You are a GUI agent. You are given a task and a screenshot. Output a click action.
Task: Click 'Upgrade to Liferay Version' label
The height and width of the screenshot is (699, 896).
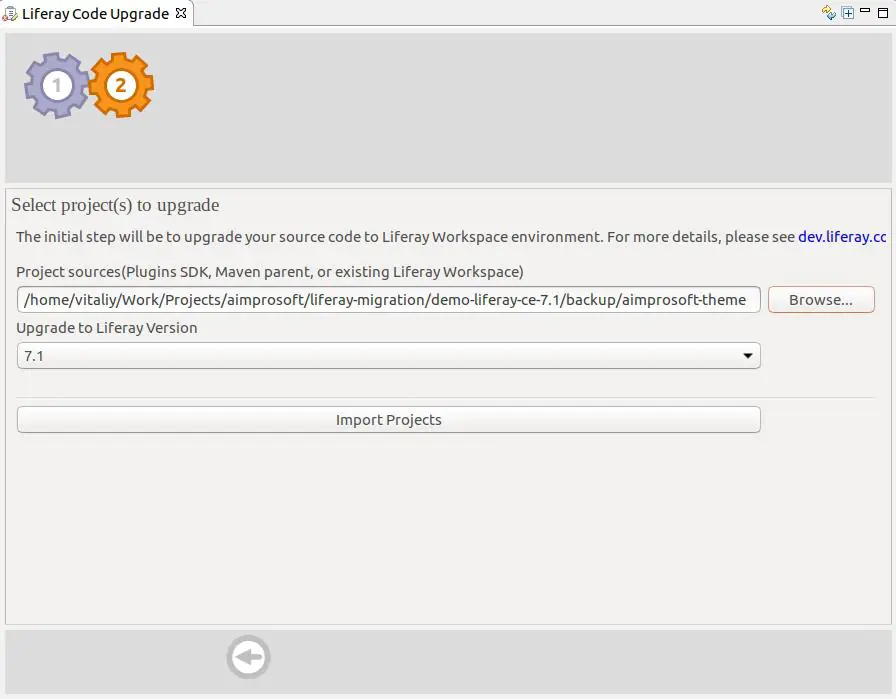[x=107, y=328]
